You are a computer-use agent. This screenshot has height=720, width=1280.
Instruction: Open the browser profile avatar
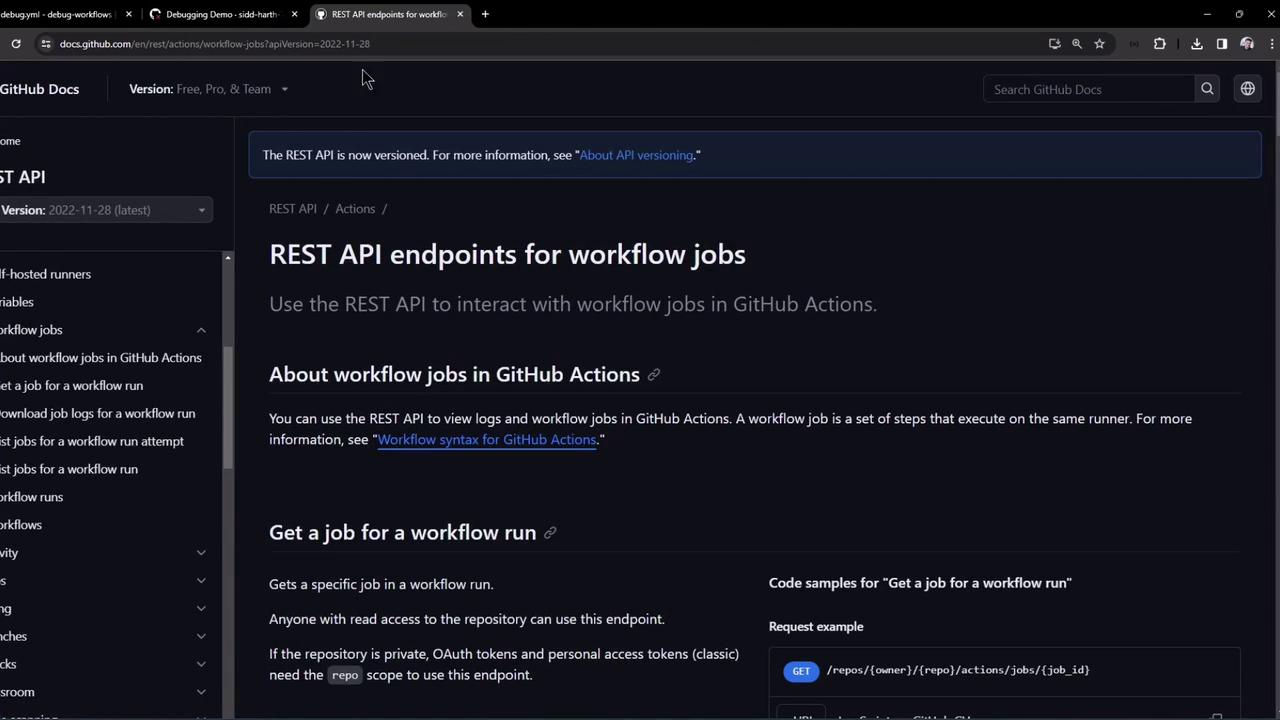1247,44
